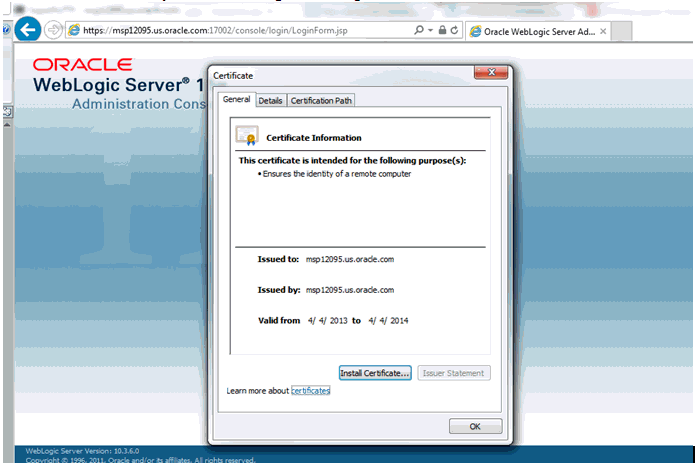Click the Install Certificate... button
Image resolution: width=698 pixels, height=467 pixels.
coord(375,373)
